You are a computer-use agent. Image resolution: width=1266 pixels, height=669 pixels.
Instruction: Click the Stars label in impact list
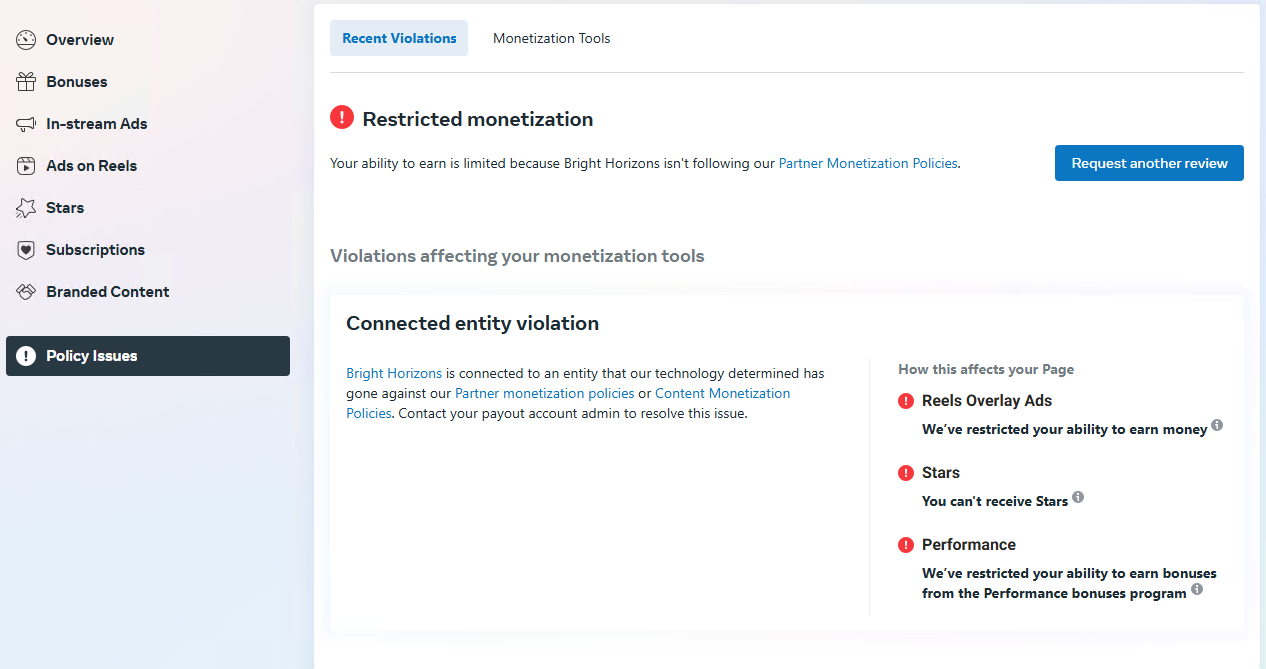click(941, 473)
